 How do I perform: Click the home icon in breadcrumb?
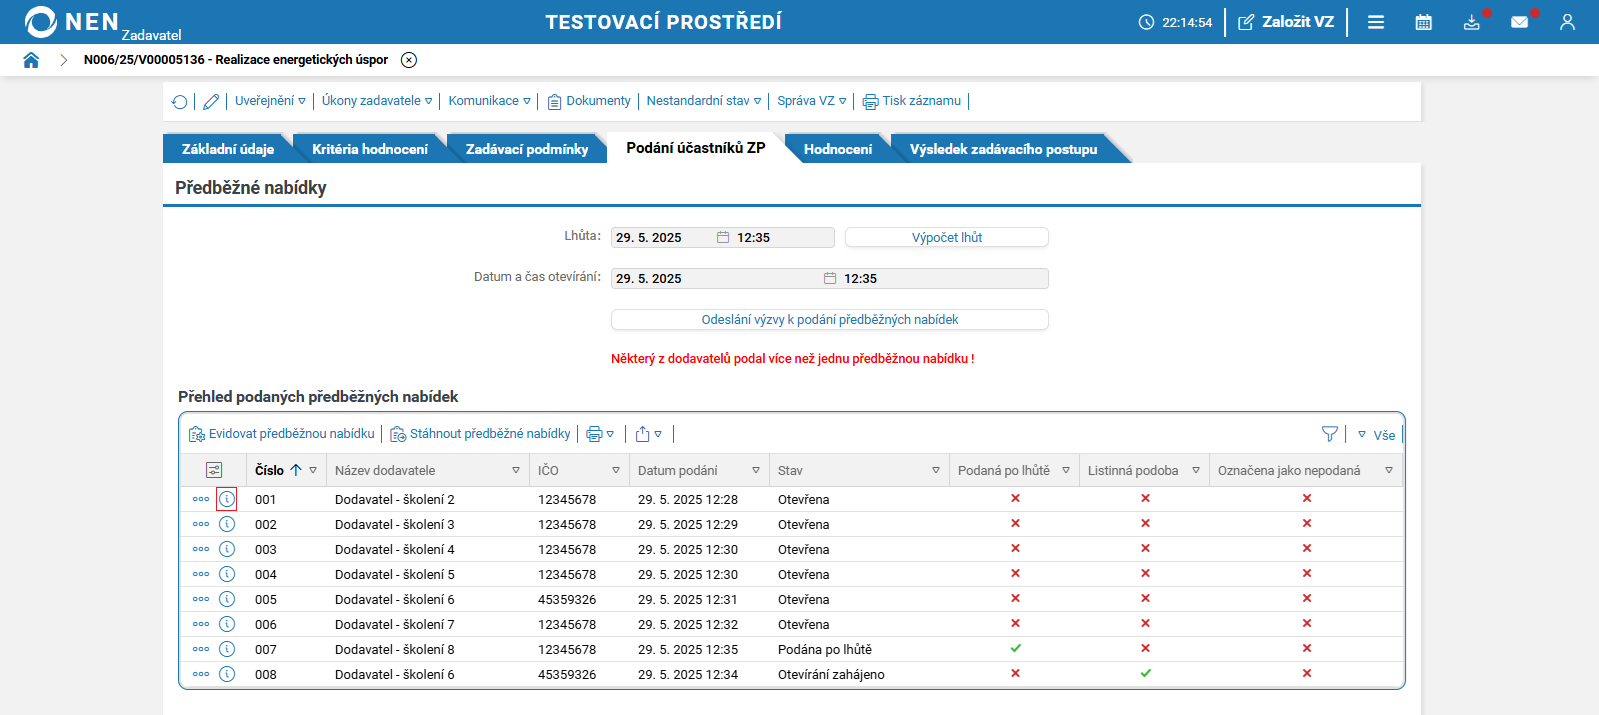tap(31, 60)
